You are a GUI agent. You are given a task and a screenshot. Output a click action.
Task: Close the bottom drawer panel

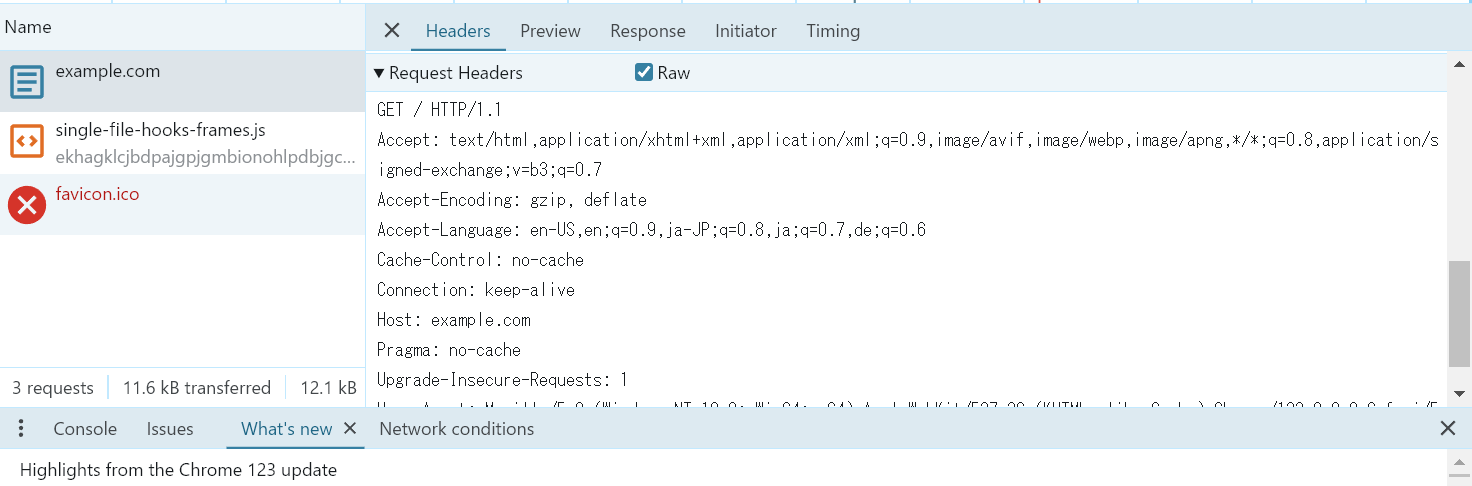coord(1447,429)
